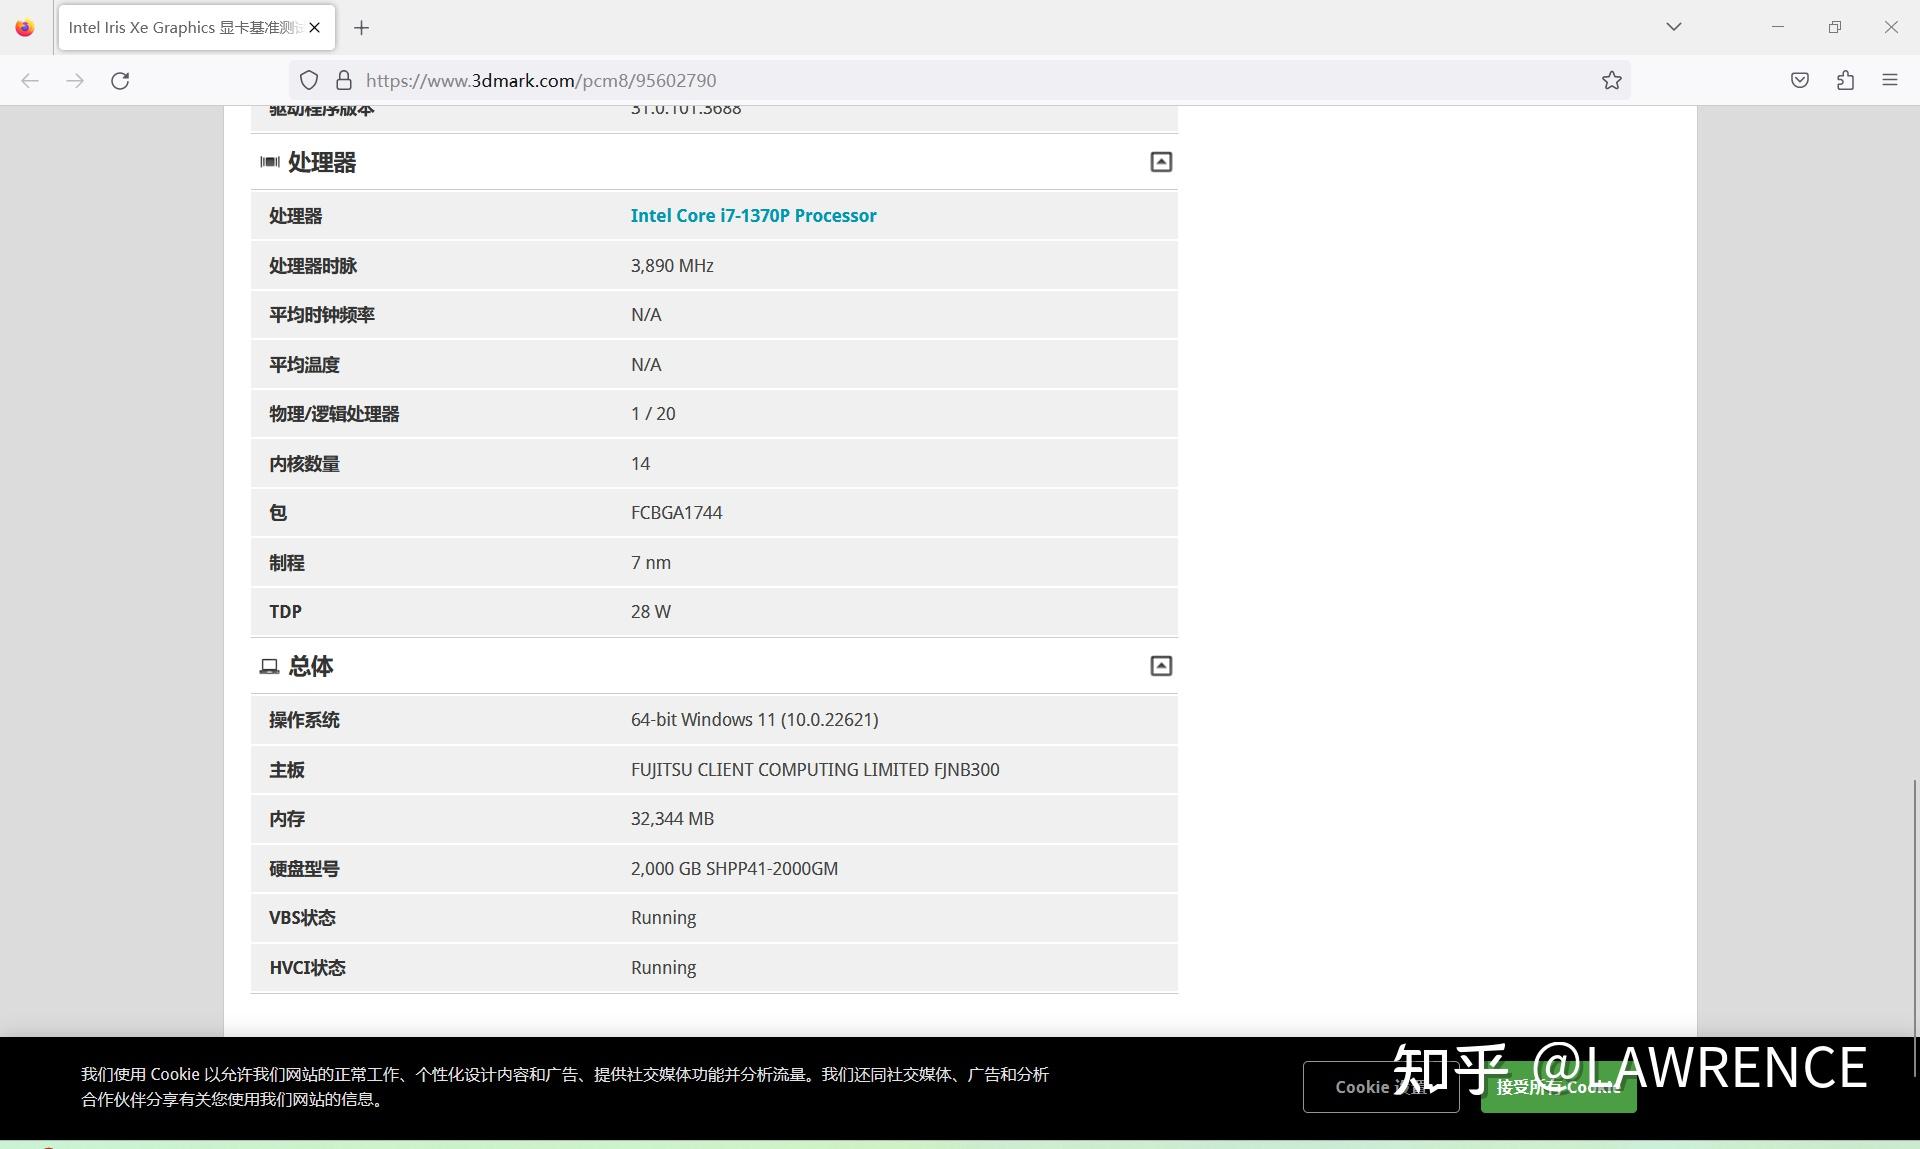The image size is (1920, 1149).
Task: Click the forward navigation arrow
Action: coord(75,81)
